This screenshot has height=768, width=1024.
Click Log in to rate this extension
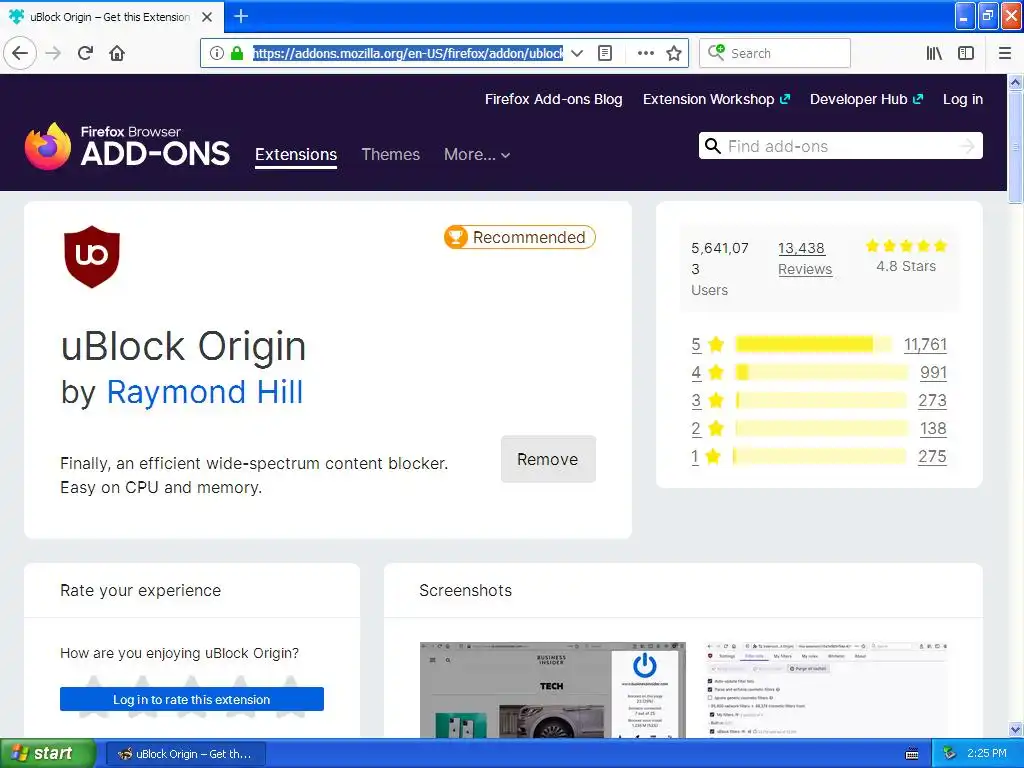[191, 699]
